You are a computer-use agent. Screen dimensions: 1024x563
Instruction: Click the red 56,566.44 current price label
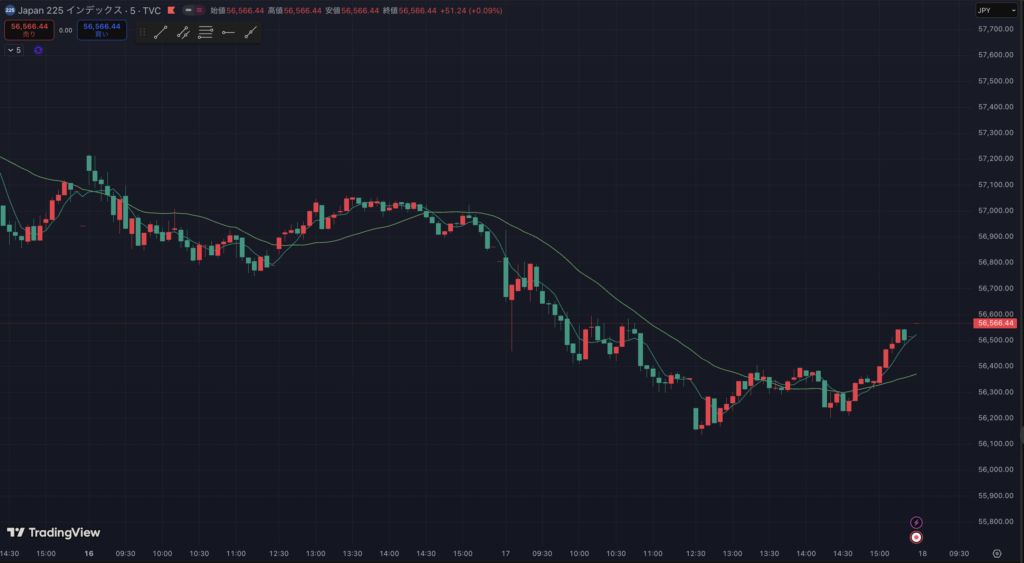pyautogui.click(x=995, y=323)
